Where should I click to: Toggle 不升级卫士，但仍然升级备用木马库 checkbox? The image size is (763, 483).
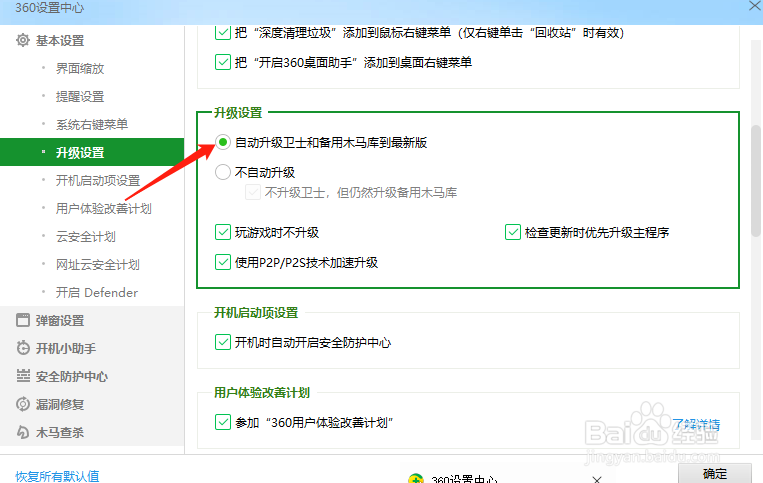(253, 193)
